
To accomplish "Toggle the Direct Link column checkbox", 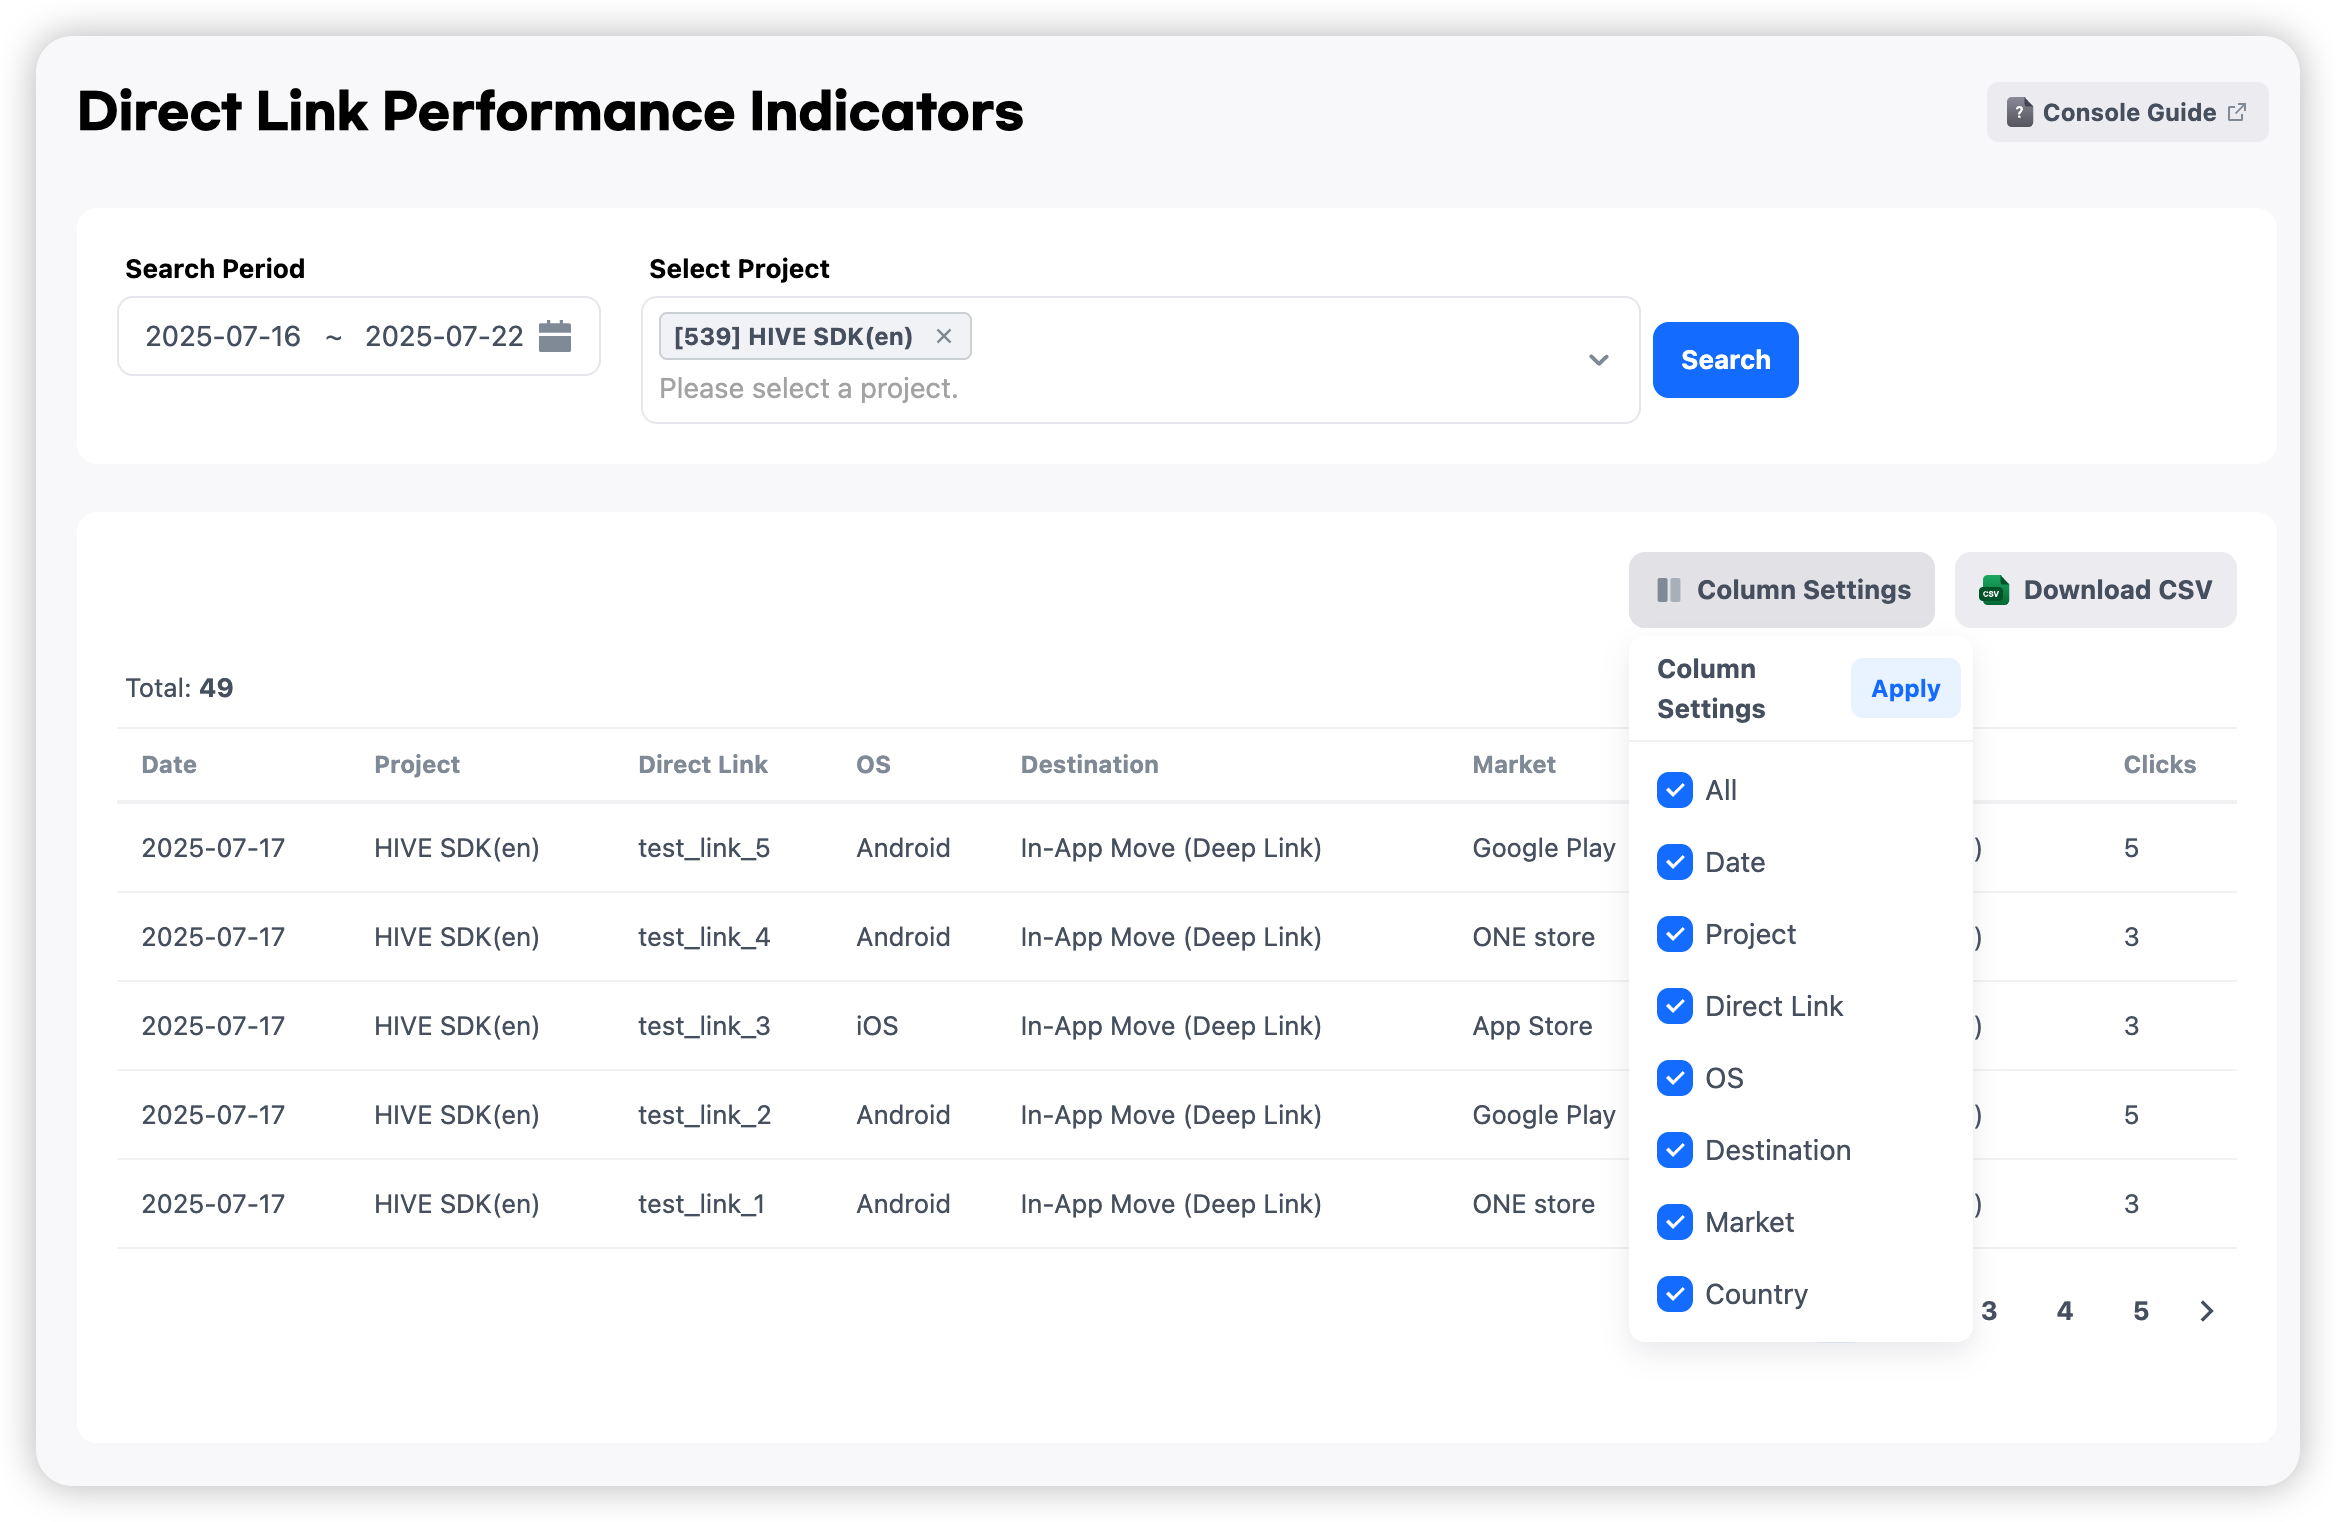I will 1675,1006.
